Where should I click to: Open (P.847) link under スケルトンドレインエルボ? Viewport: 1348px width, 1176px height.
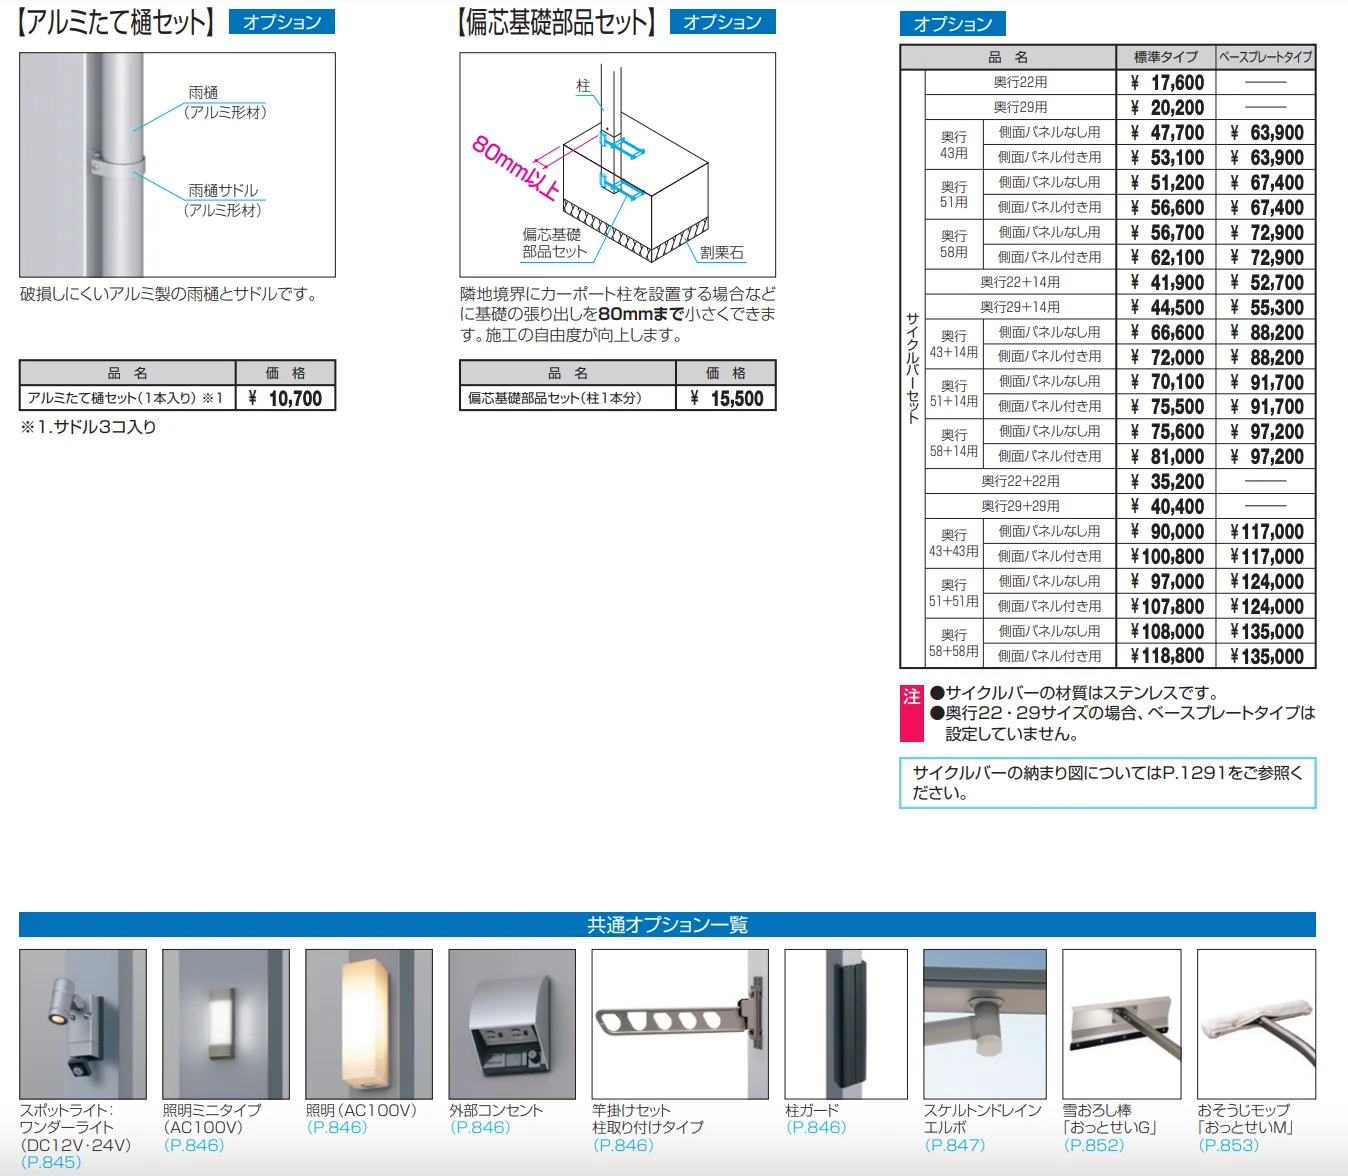click(955, 1145)
